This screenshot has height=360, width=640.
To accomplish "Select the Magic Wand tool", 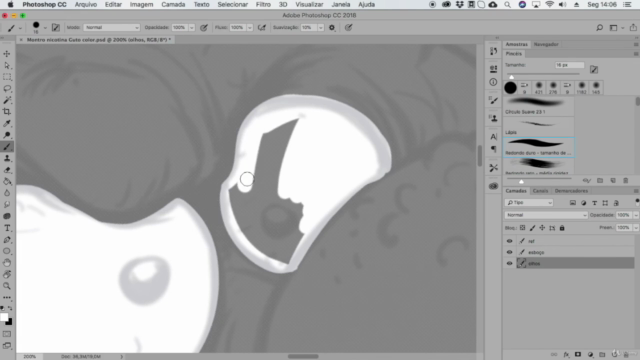I will point(7,100).
